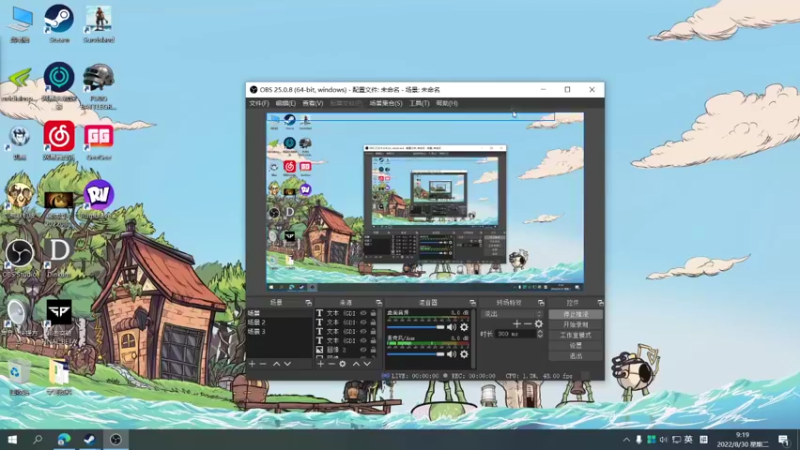
Task: Select the green NVIDIA GeForce shortcut
Action: tap(19, 83)
